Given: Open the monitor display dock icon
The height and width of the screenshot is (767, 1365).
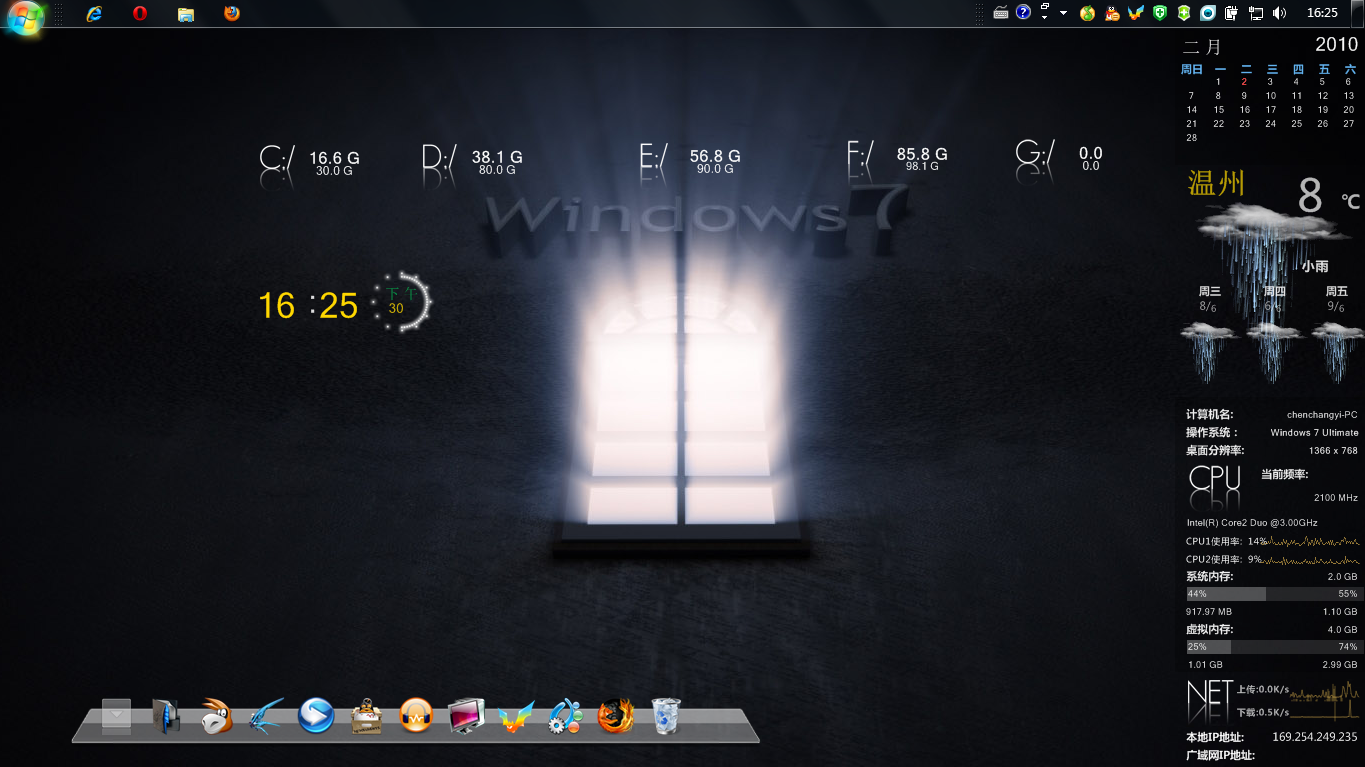Looking at the screenshot, I should coord(466,716).
